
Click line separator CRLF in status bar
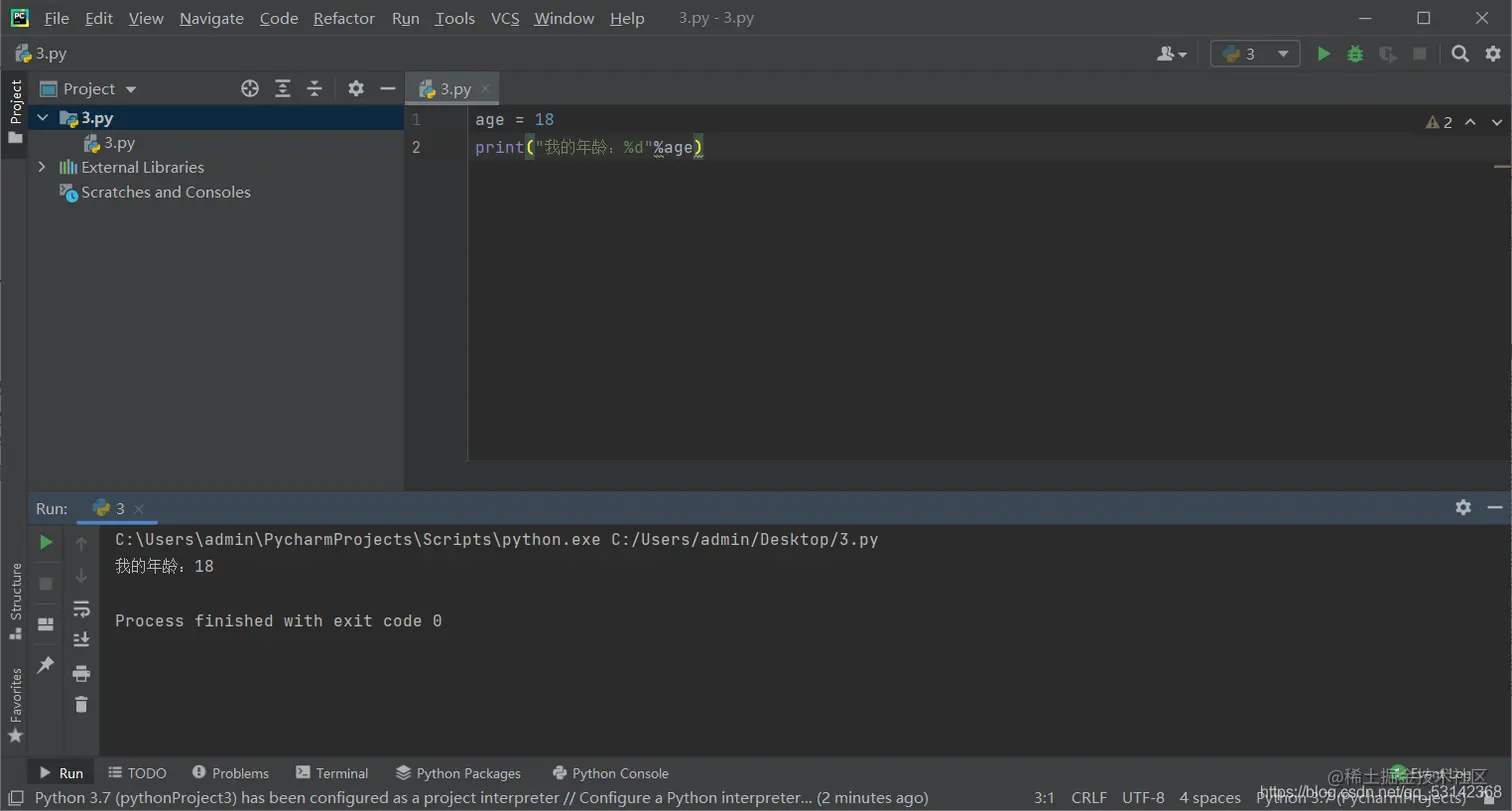pyautogui.click(x=1089, y=798)
